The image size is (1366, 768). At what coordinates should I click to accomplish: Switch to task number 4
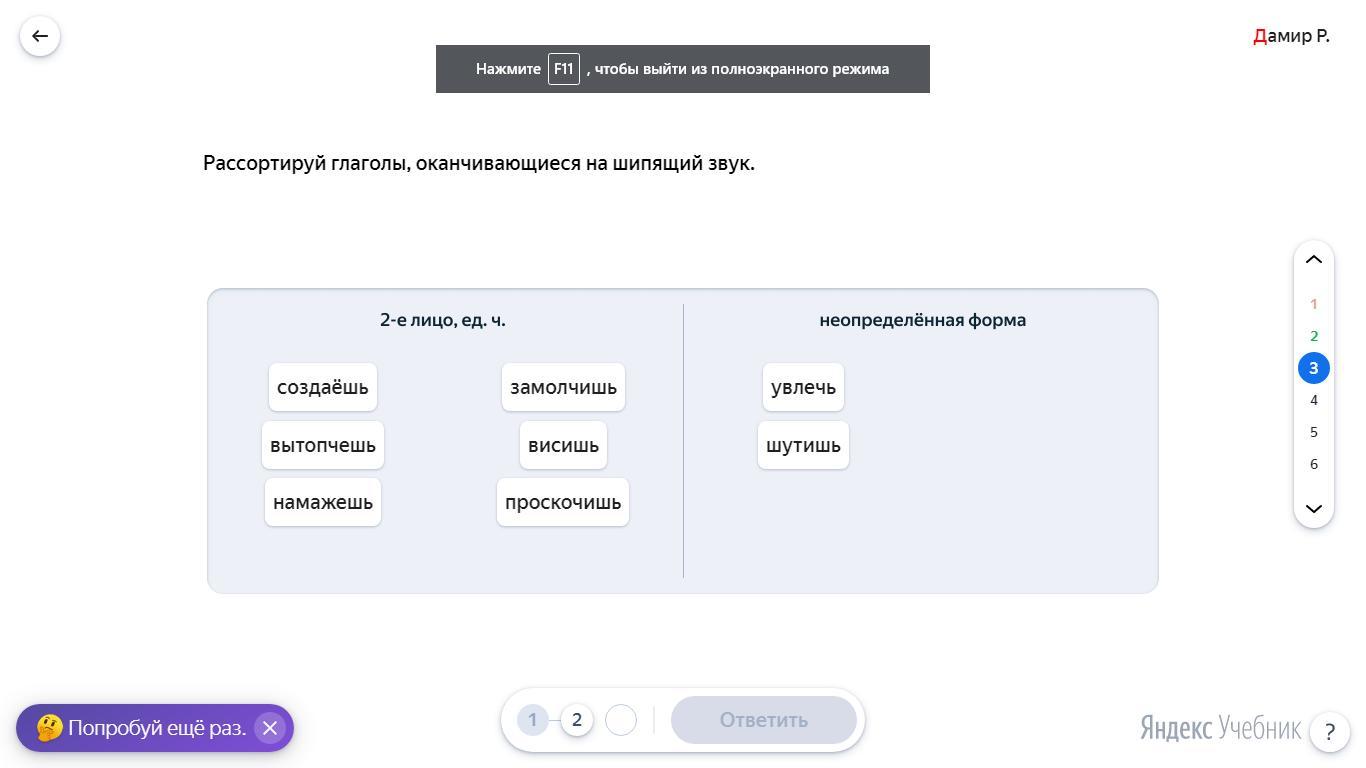(1313, 400)
